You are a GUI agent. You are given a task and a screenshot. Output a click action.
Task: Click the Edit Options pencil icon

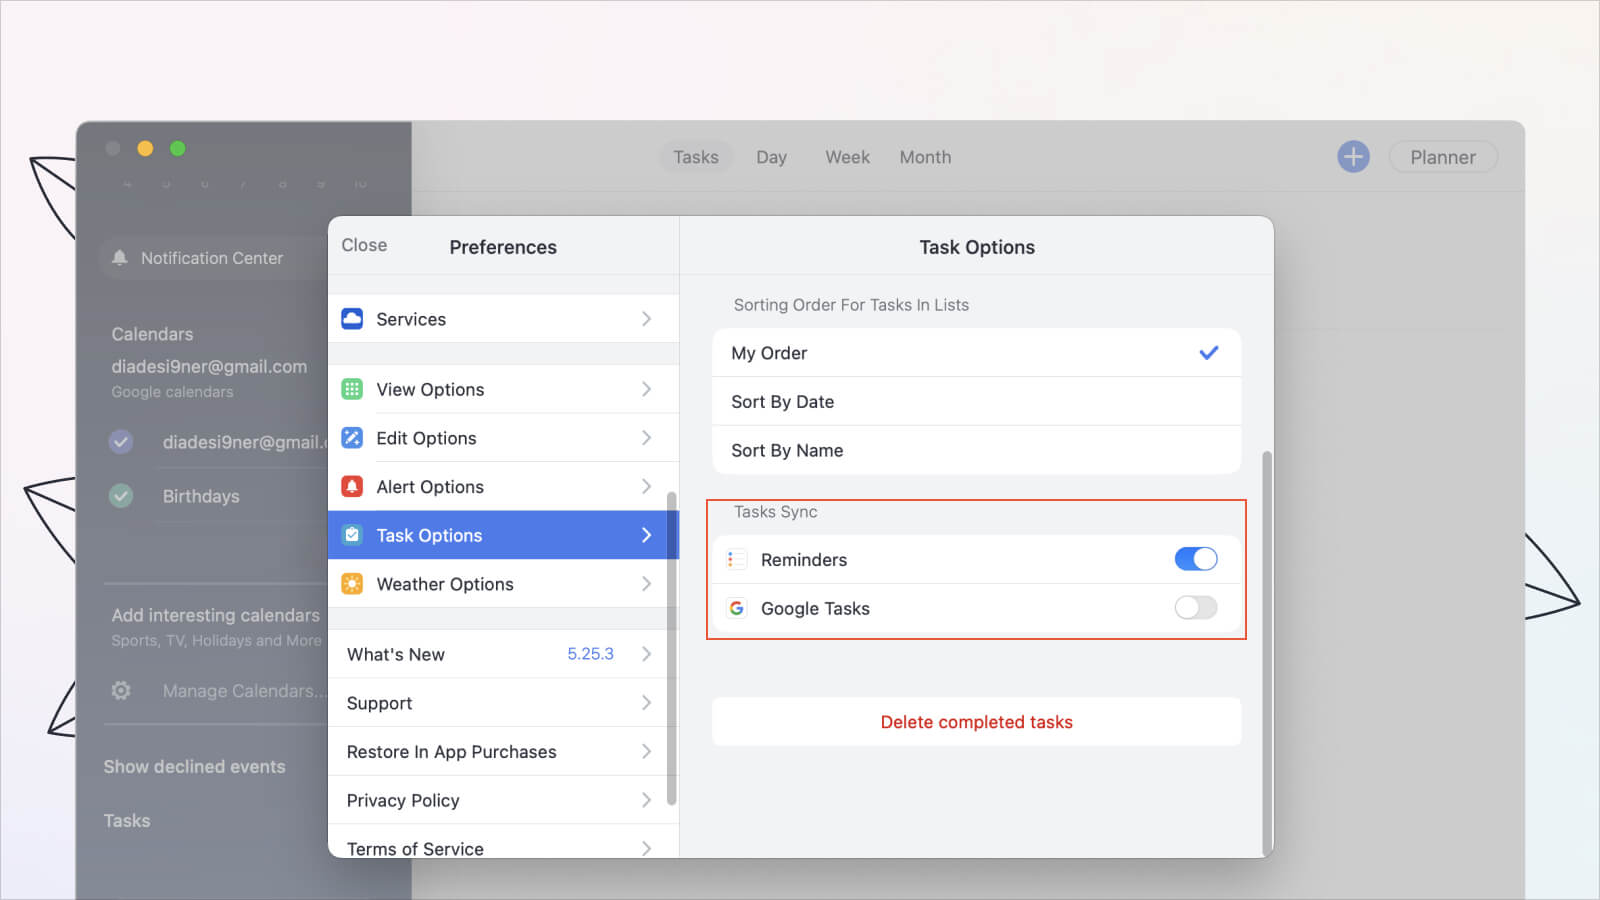(x=352, y=438)
